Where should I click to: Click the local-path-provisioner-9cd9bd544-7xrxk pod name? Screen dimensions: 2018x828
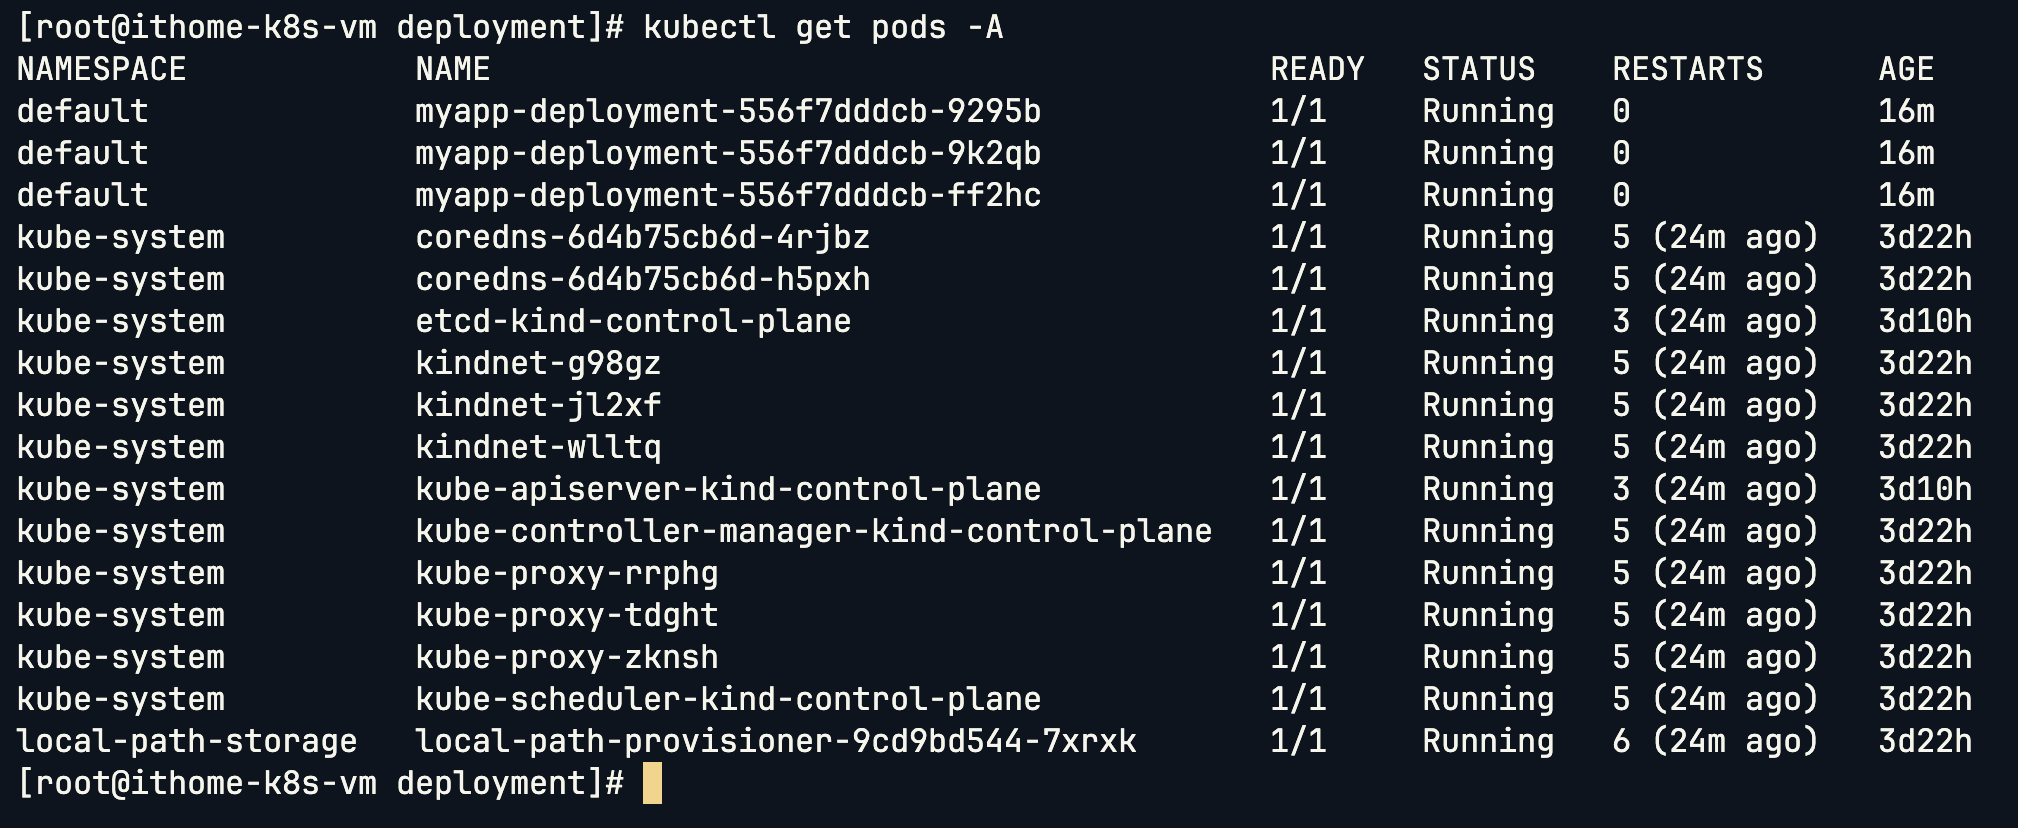[775, 741]
